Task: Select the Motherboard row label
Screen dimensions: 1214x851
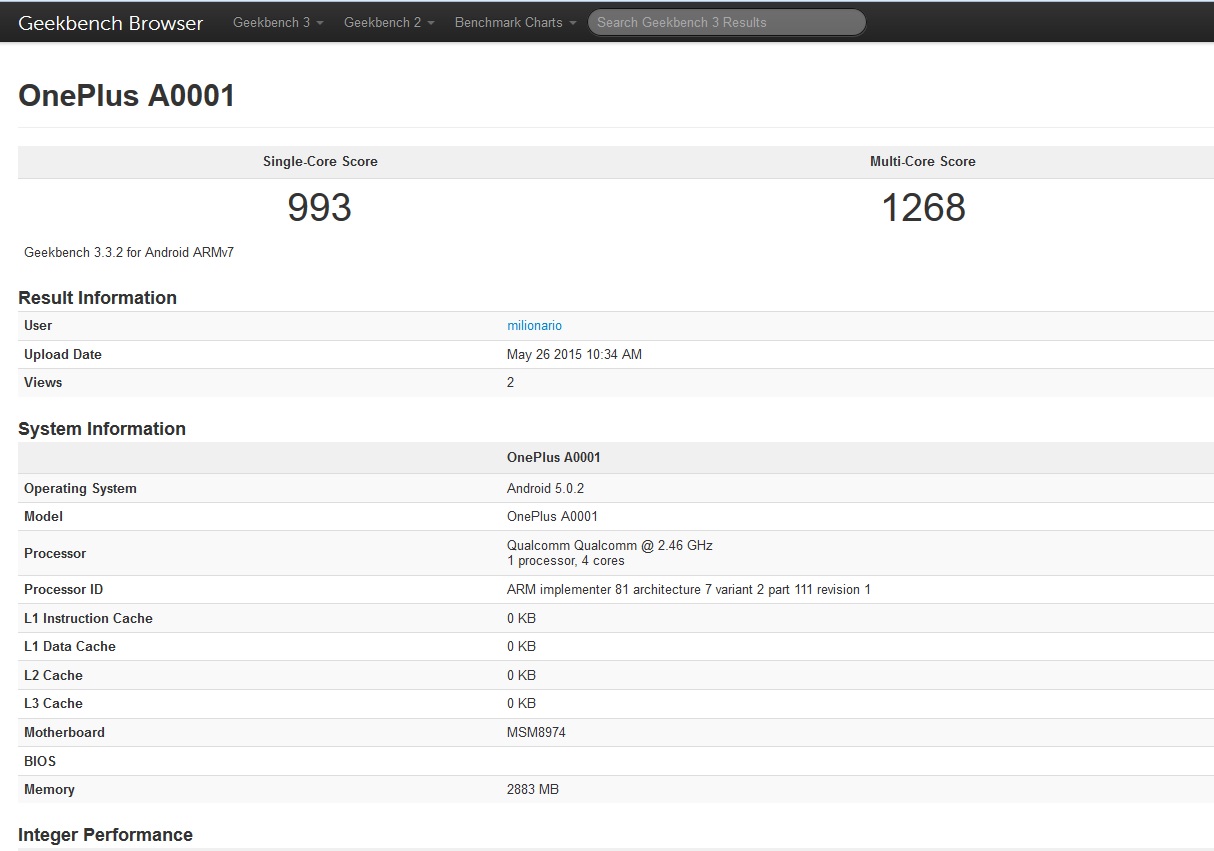Action: pos(64,733)
